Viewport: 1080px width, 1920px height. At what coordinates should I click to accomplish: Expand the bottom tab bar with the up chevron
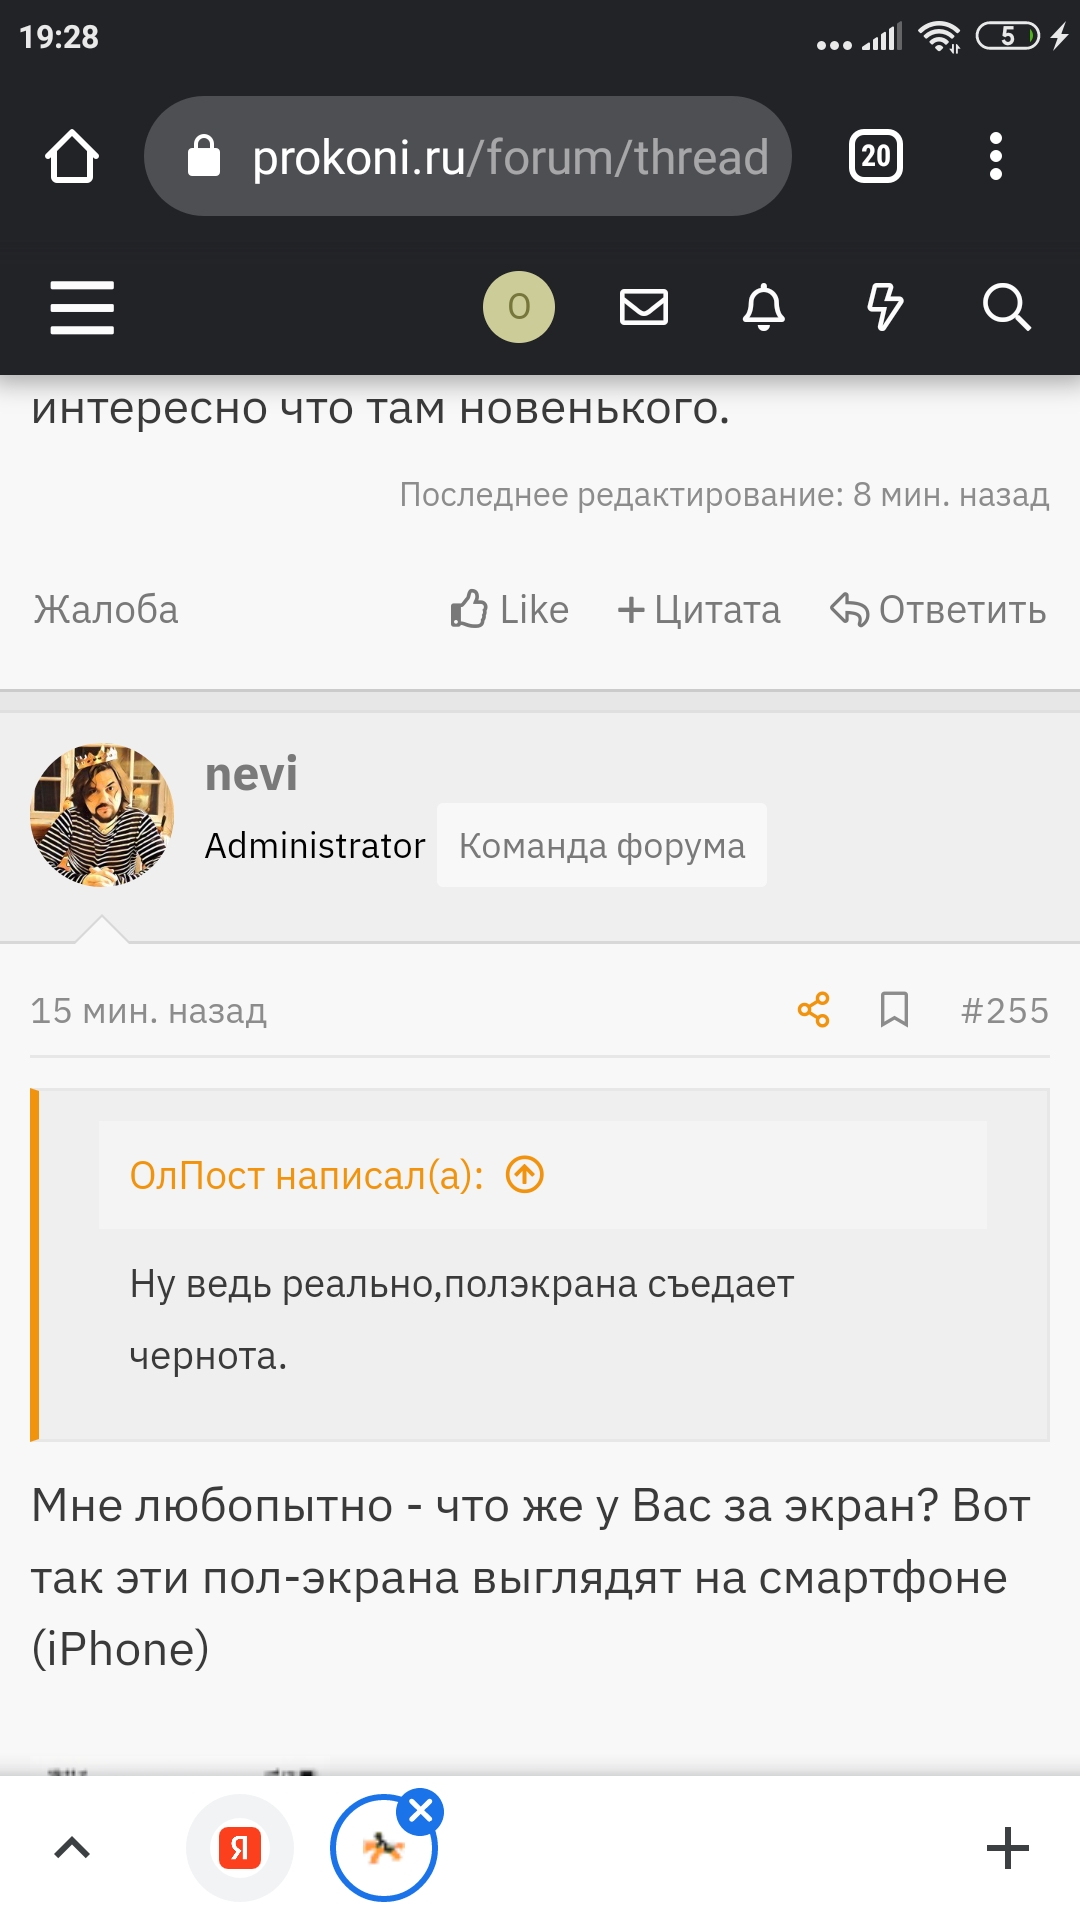72,1848
